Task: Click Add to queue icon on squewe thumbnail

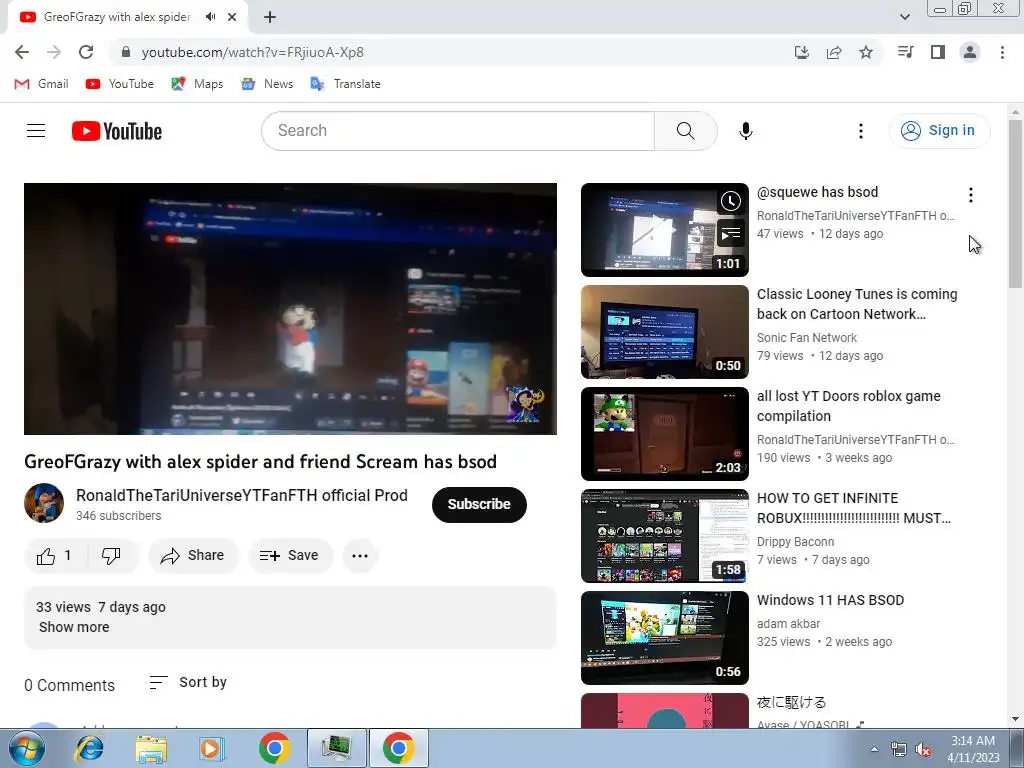Action: point(730,233)
